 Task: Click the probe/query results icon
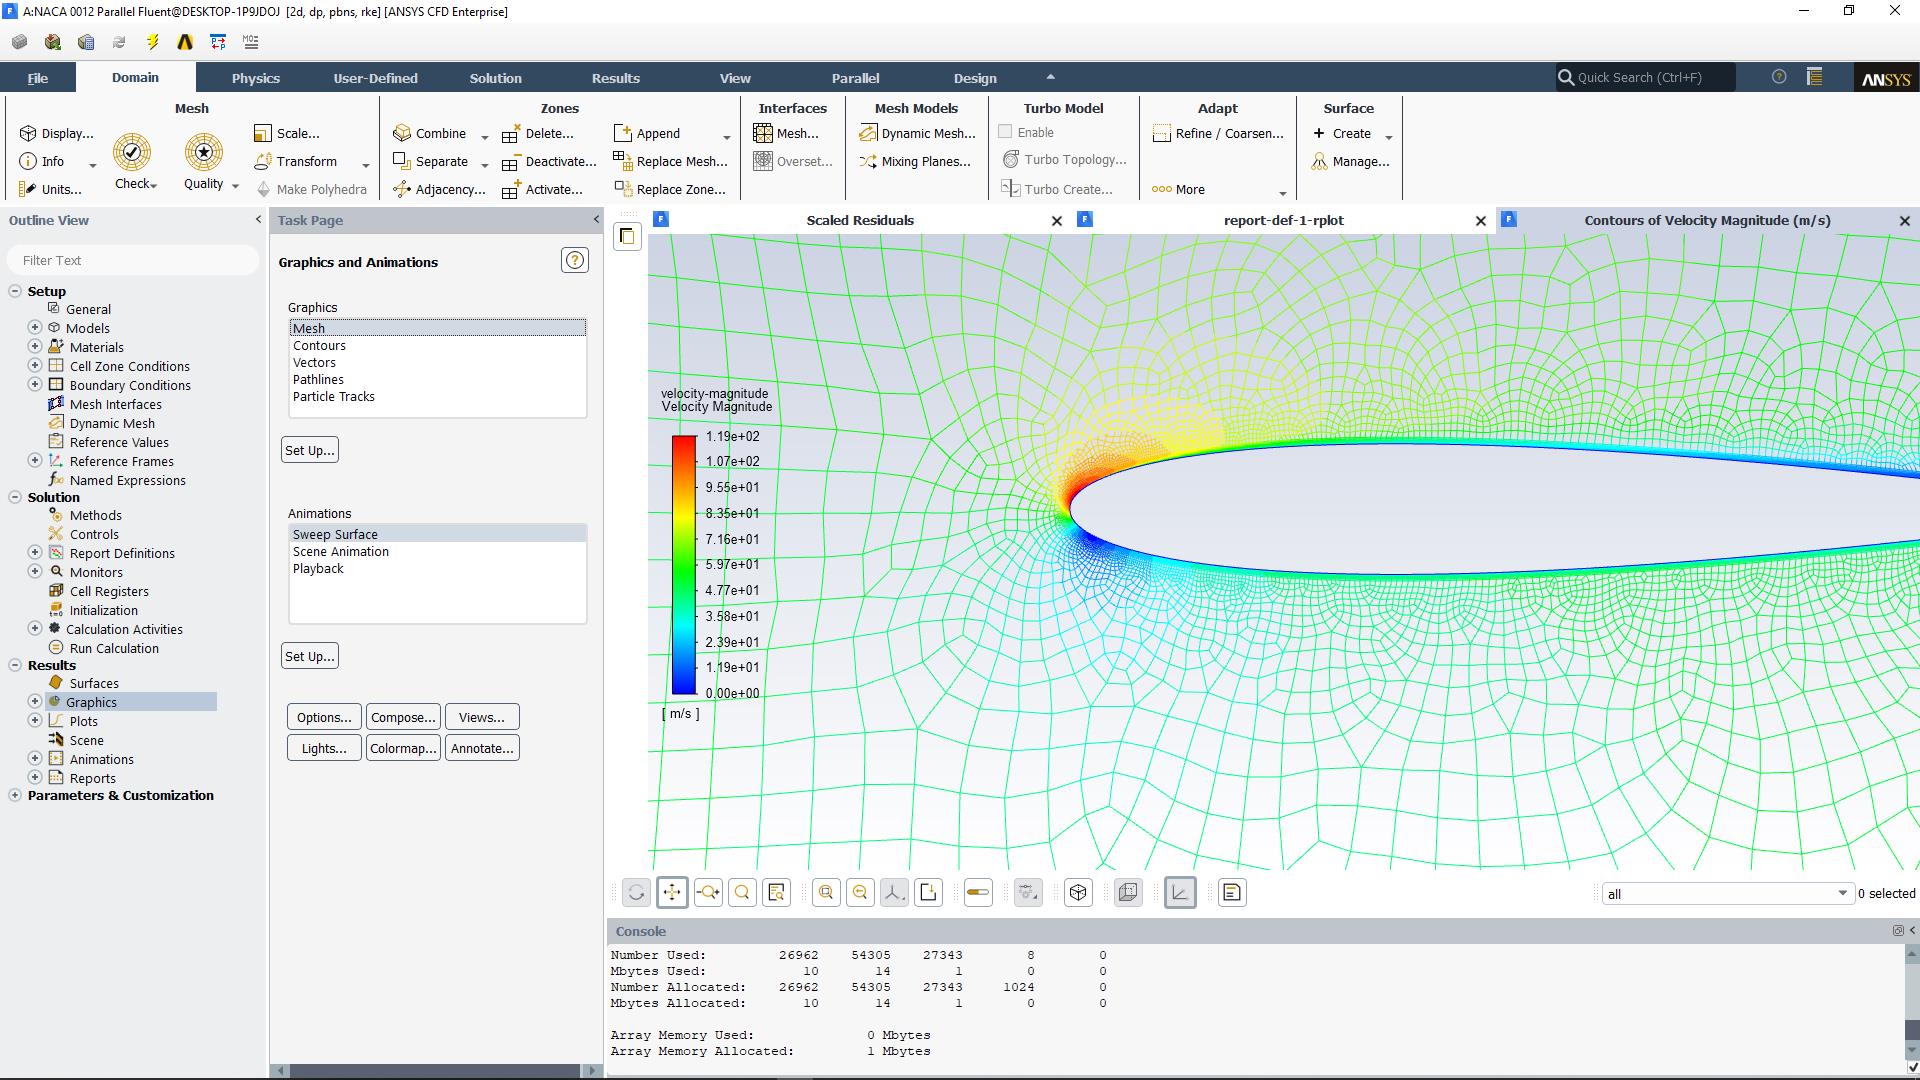(777, 893)
